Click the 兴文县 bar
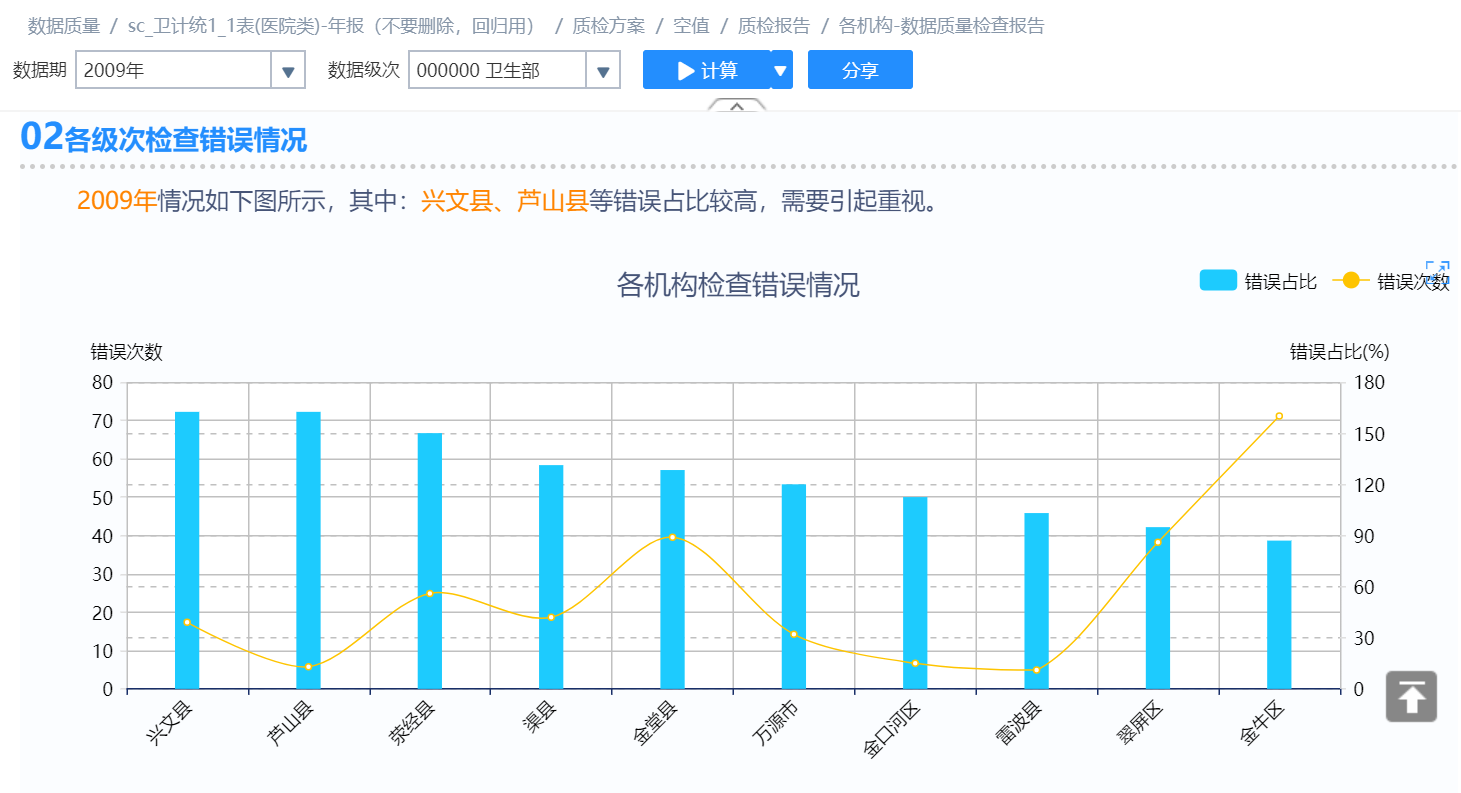 click(x=187, y=550)
